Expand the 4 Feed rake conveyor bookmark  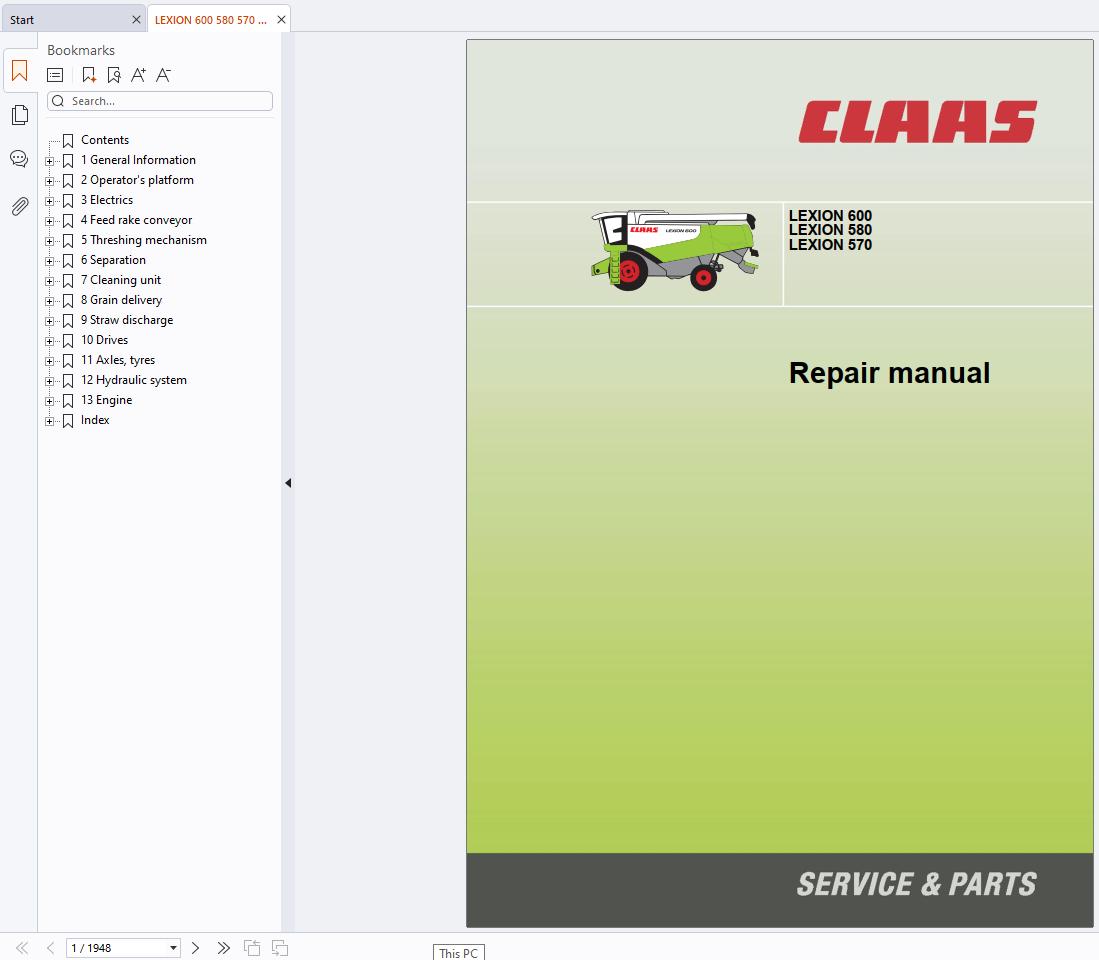[49, 221]
